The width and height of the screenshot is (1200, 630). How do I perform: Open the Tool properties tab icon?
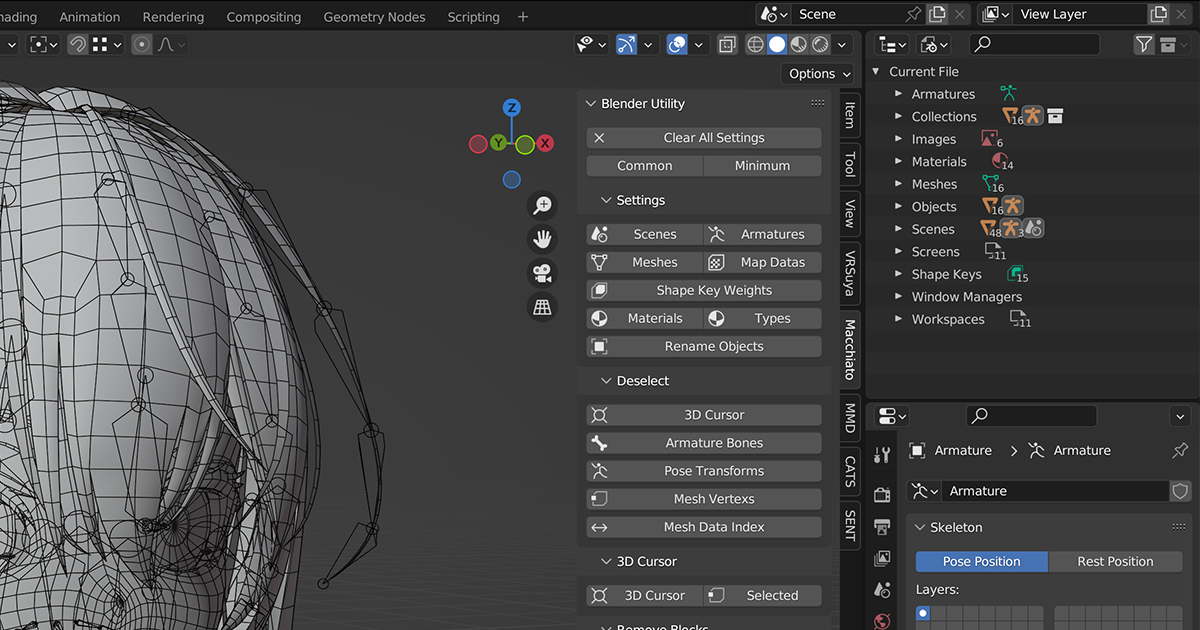[x=882, y=455]
